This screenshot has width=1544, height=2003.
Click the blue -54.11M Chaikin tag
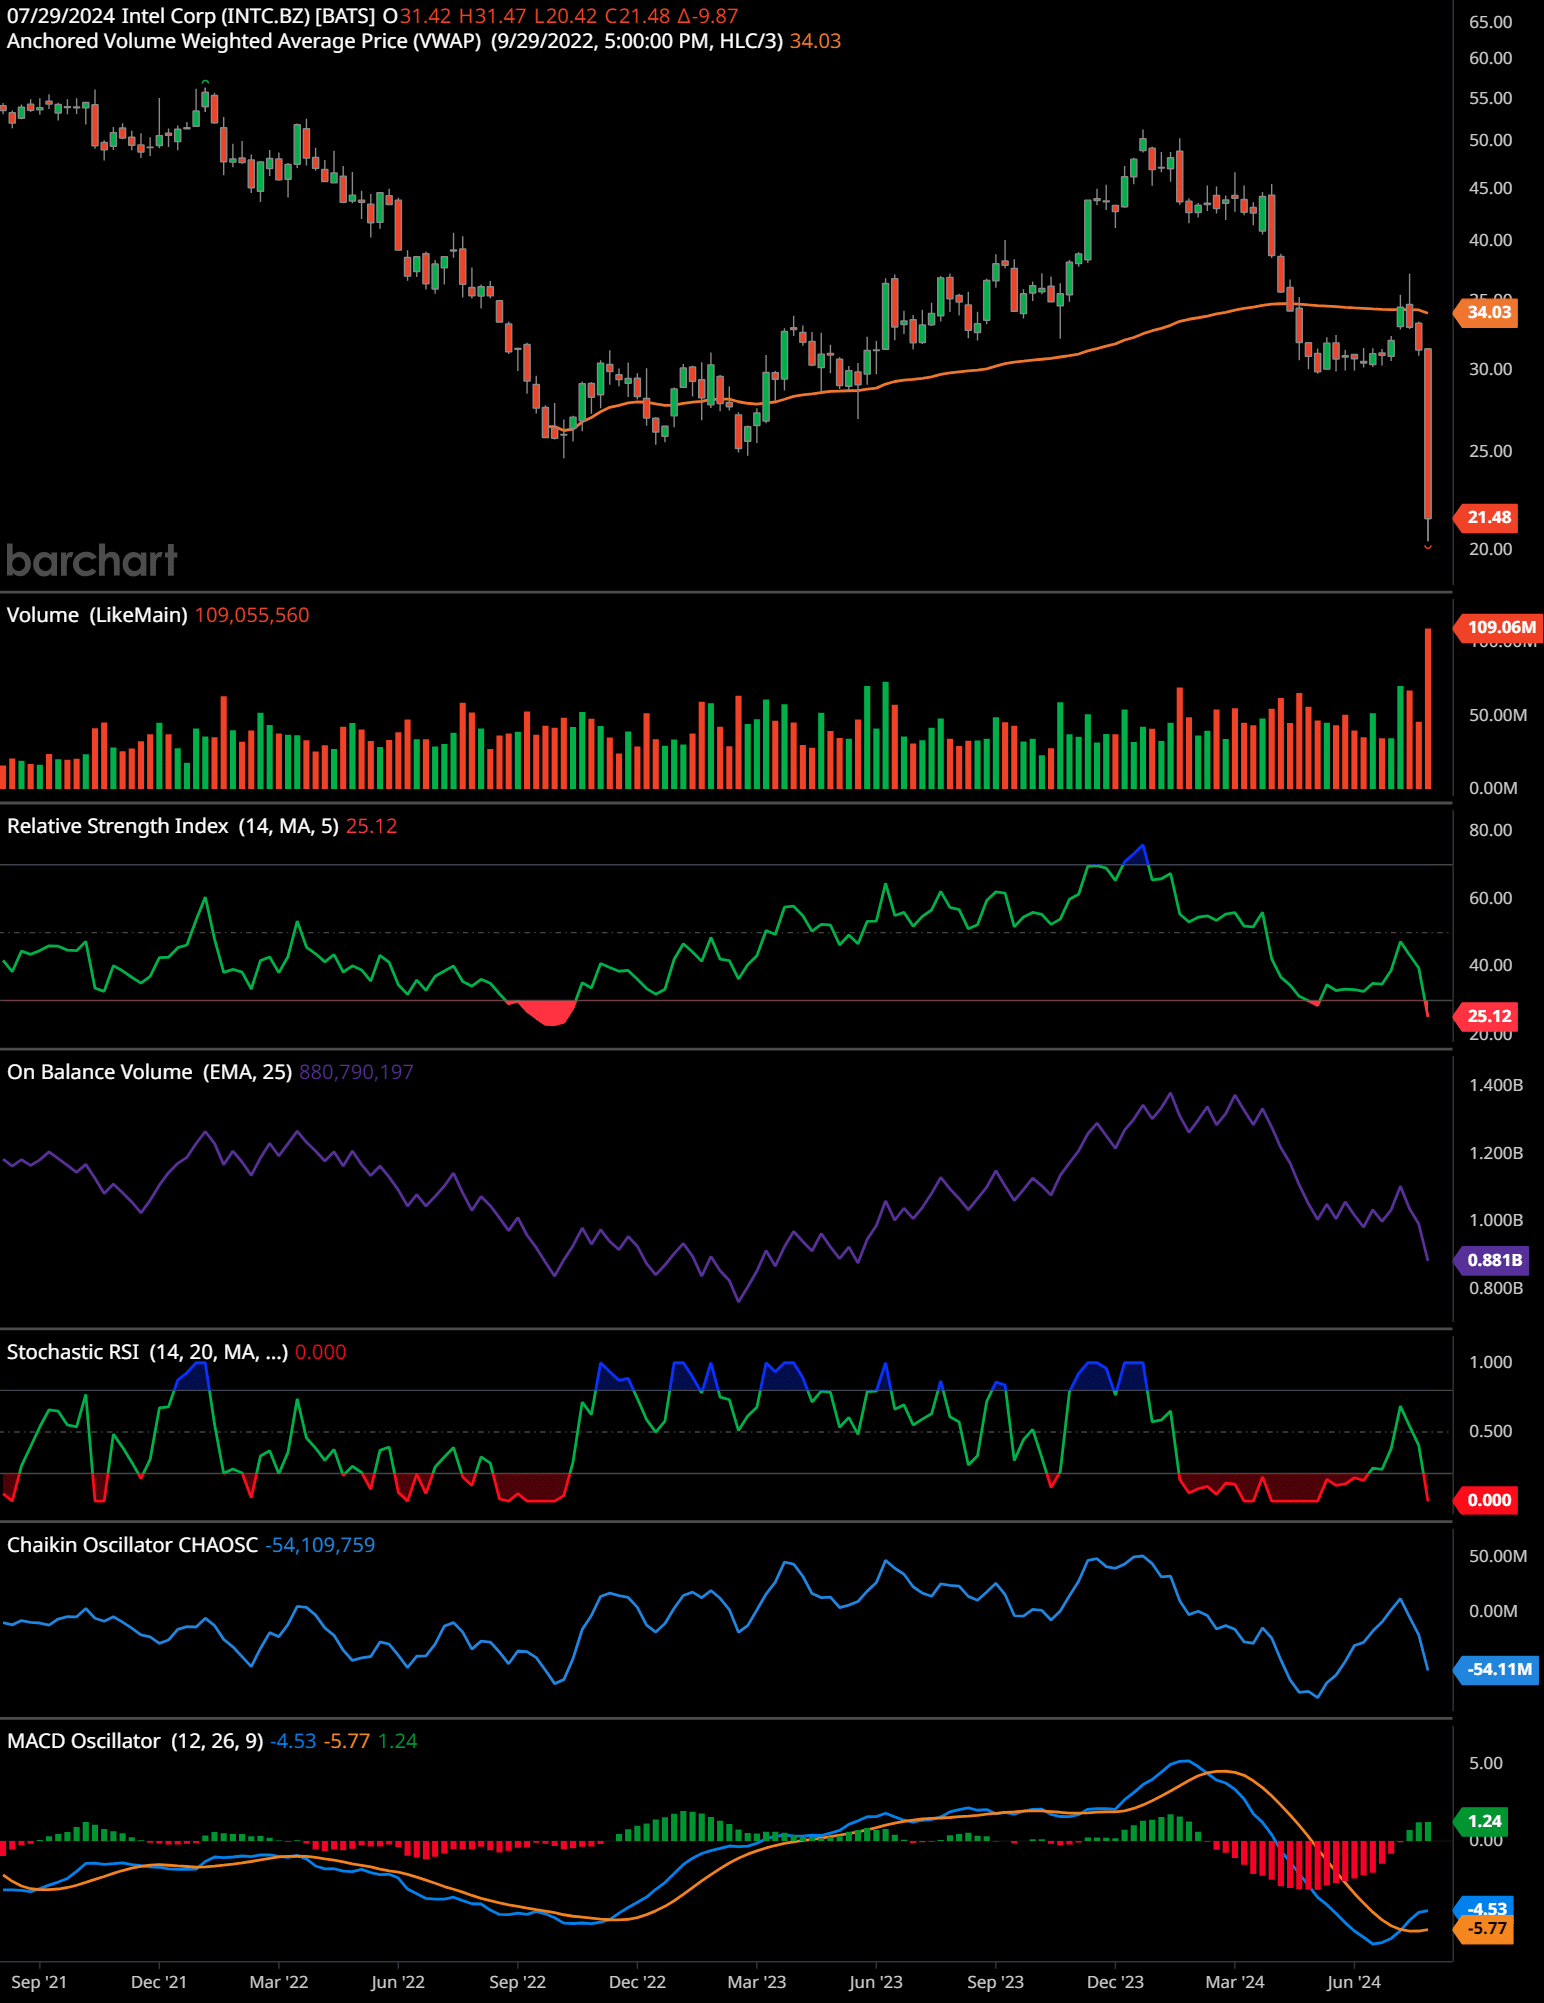(1498, 1669)
